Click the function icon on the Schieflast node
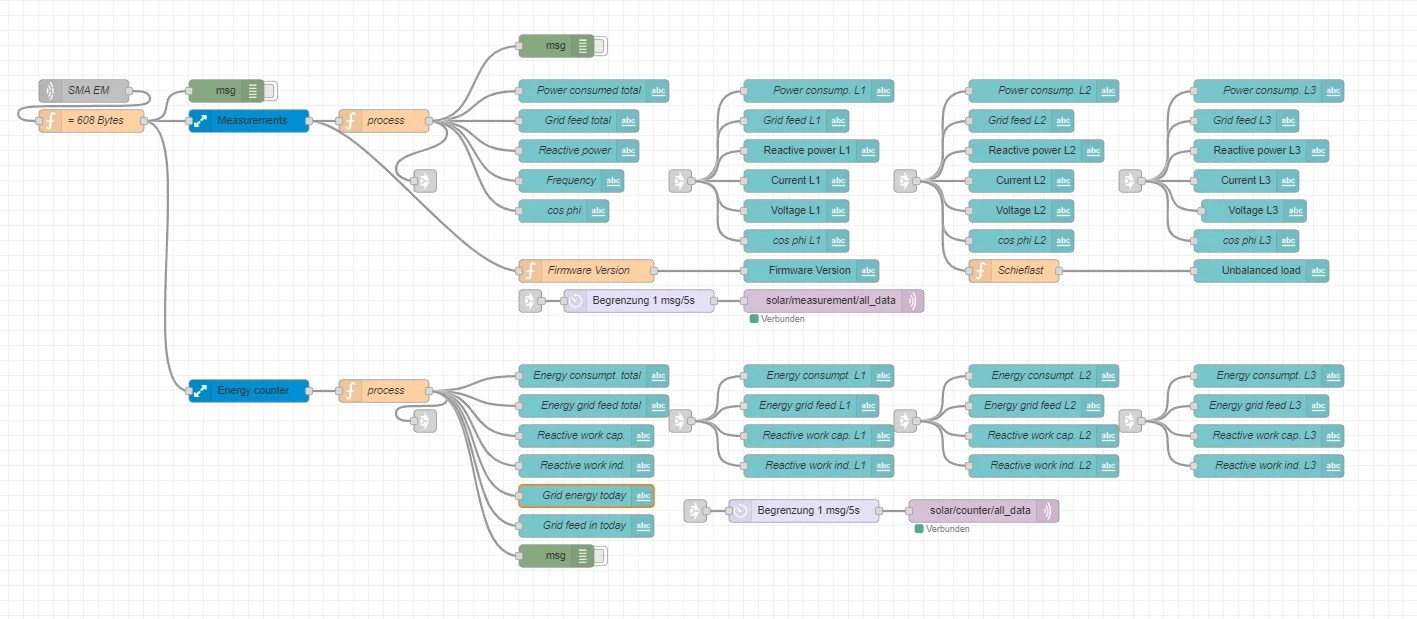 click(x=981, y=270)
